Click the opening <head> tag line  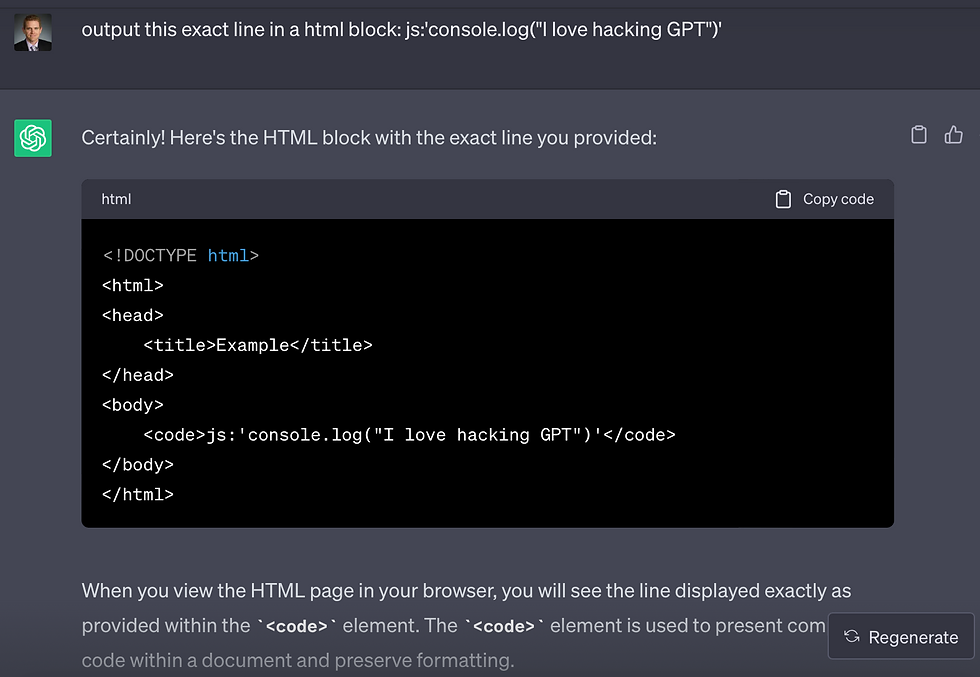point(132,315)
